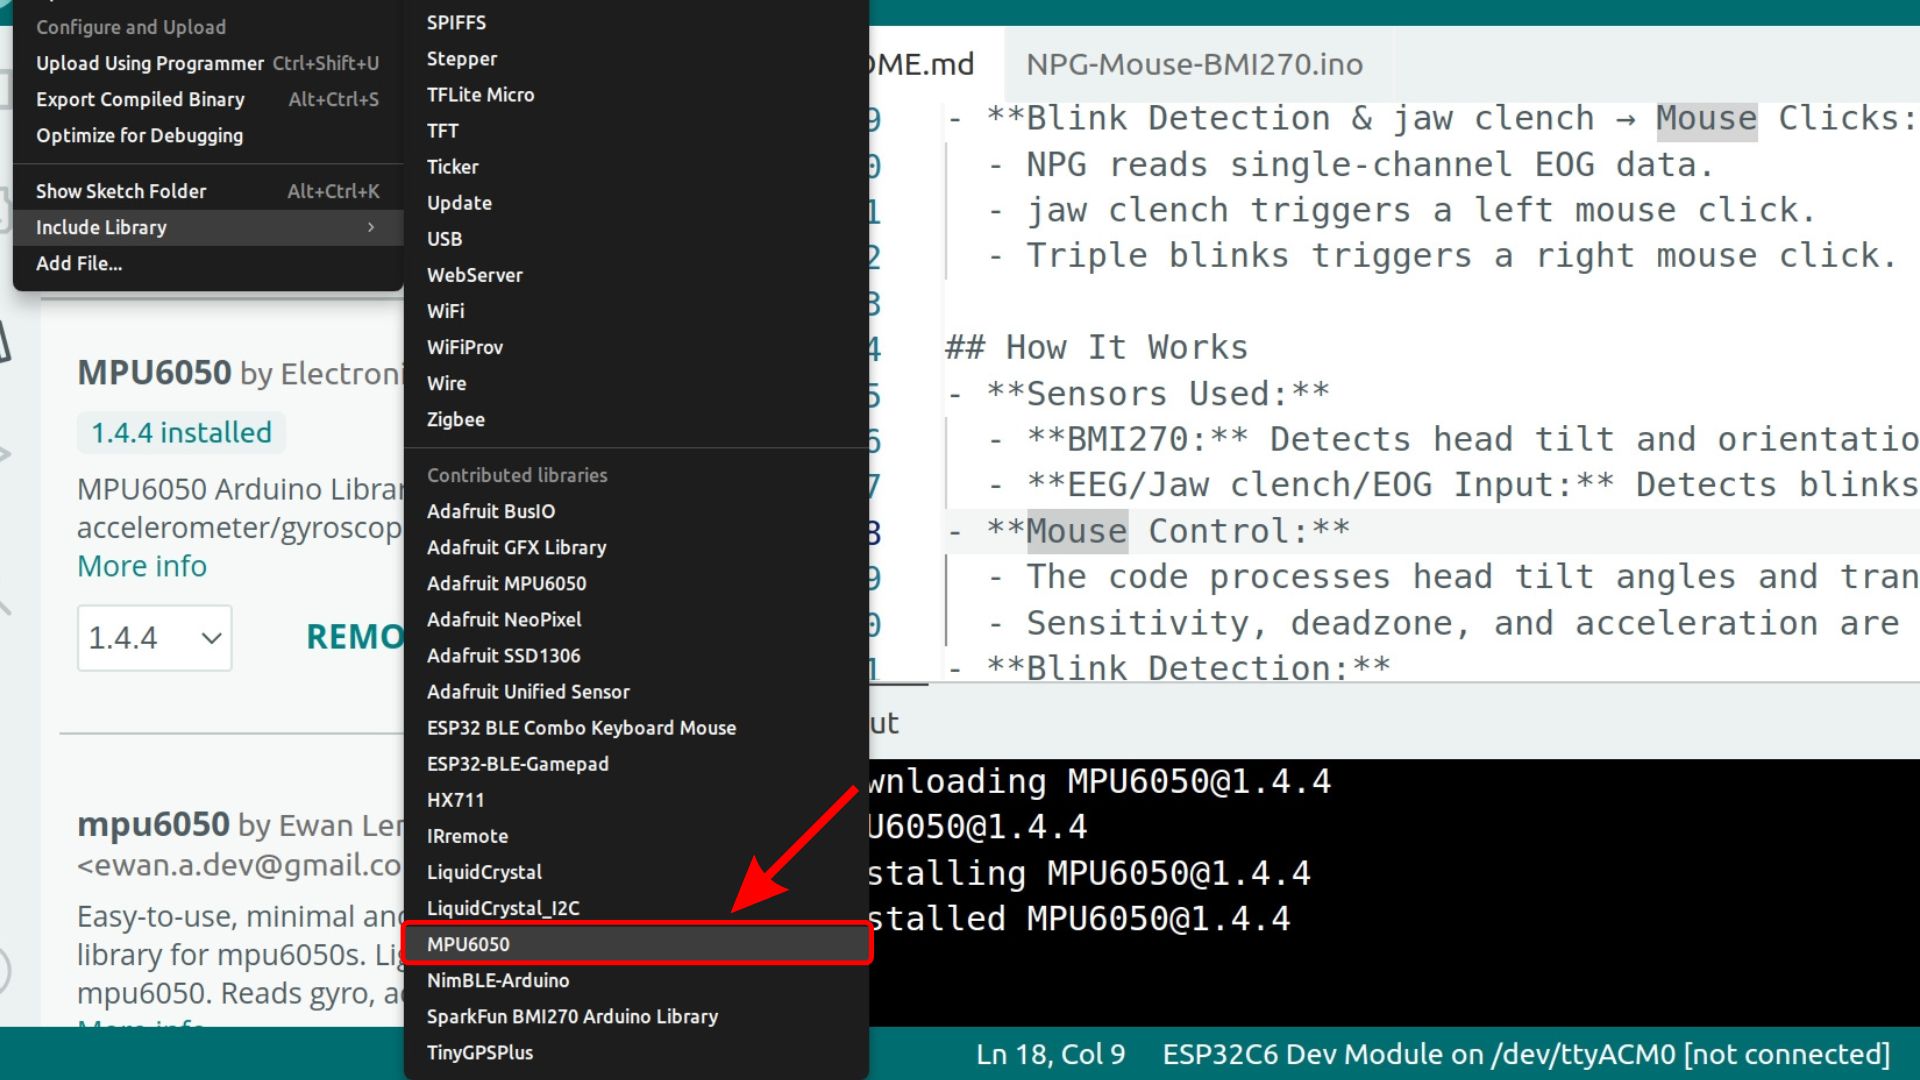Include the WiFiProv library

coord(636,346)
